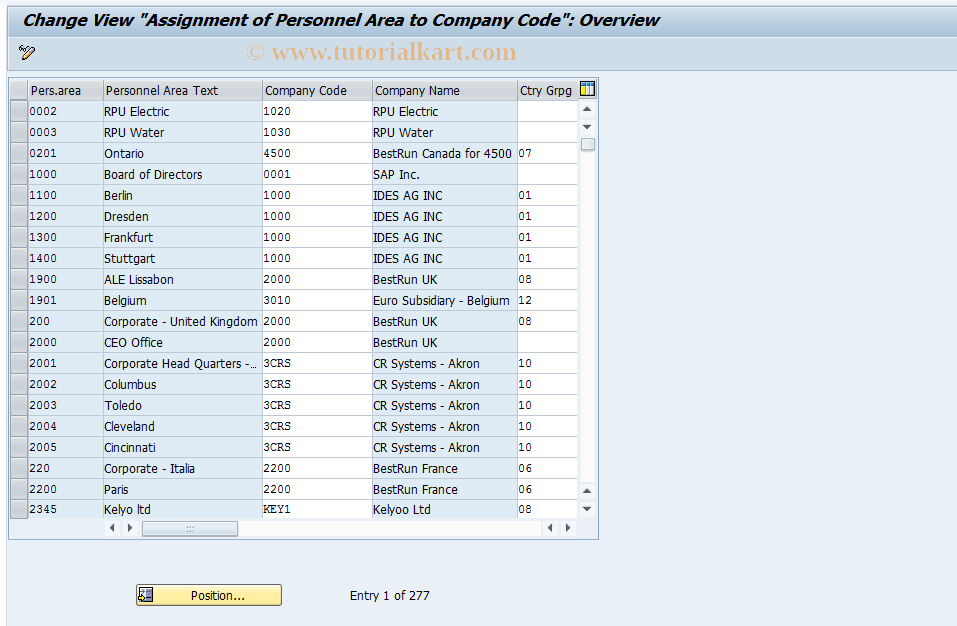Select row selector for personnel area 0002
The height and width of the screenshot is (626, 957).
coord(19,111)
